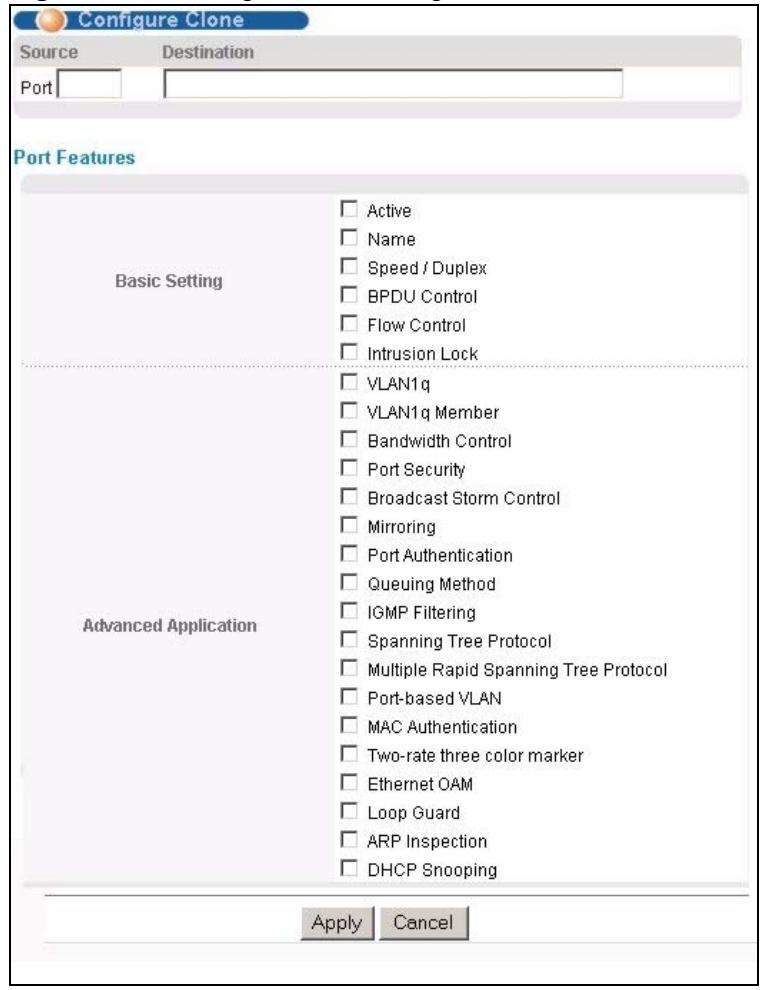Enable the Active checkbox
This screenshot has height=990, width=762.
[x=348, y=209]
